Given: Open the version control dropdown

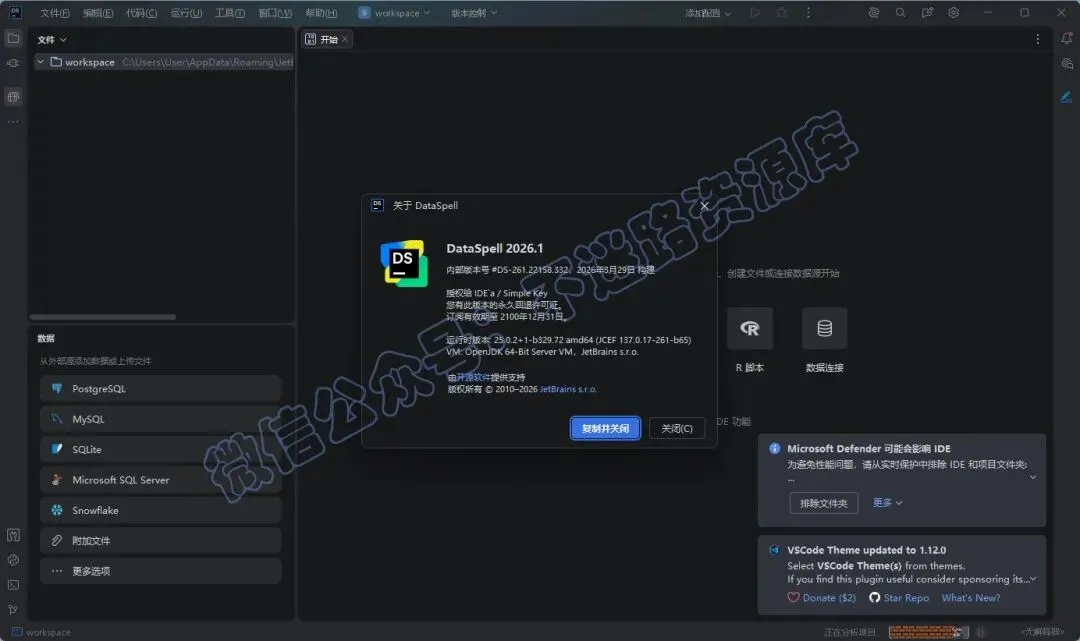Looking at the screenshot, I should pos(474,12).
